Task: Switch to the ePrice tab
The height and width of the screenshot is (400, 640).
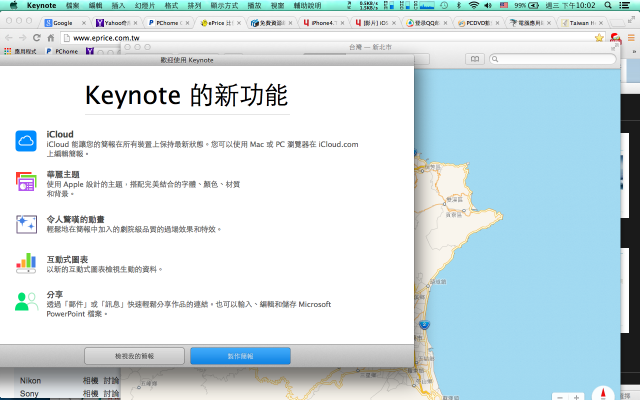Action: click(x=218, y=23)
